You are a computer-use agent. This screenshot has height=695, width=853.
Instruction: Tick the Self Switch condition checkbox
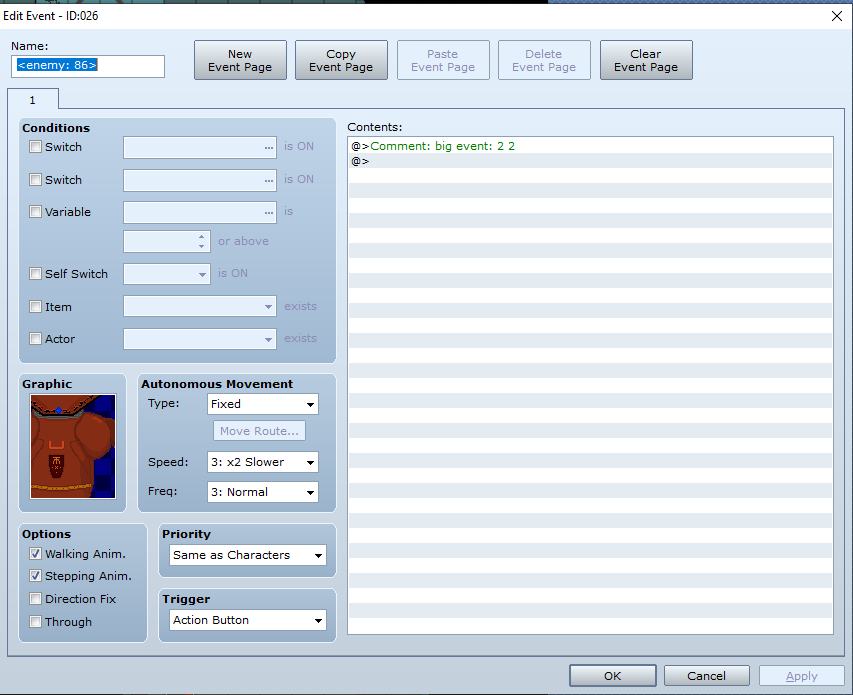[35, 274]
